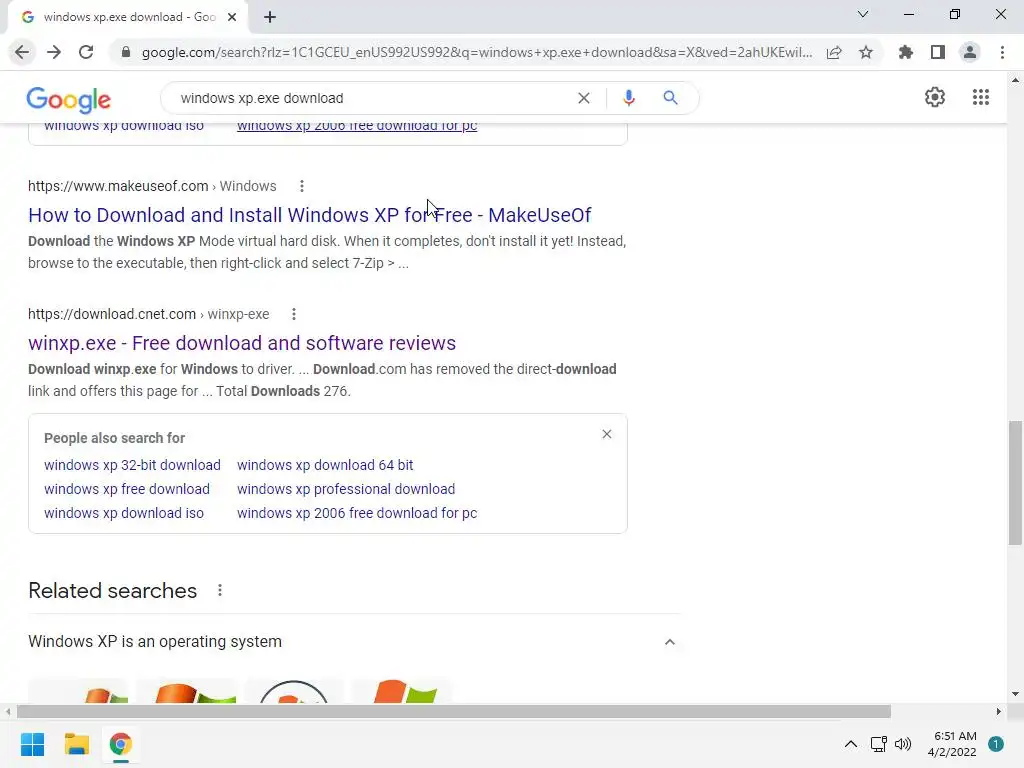
Task: Select the windows xp.exe download browser tab
Action: 128,18
